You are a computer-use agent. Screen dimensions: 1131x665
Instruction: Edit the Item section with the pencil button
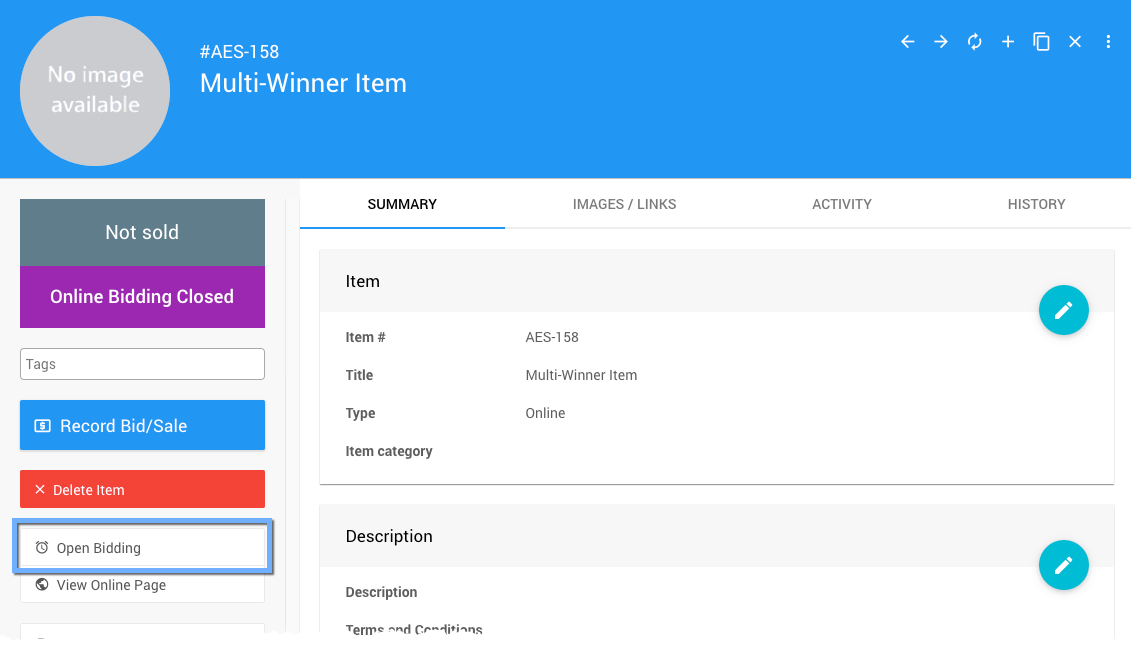pyautogui.click(x=1063, y=310)
